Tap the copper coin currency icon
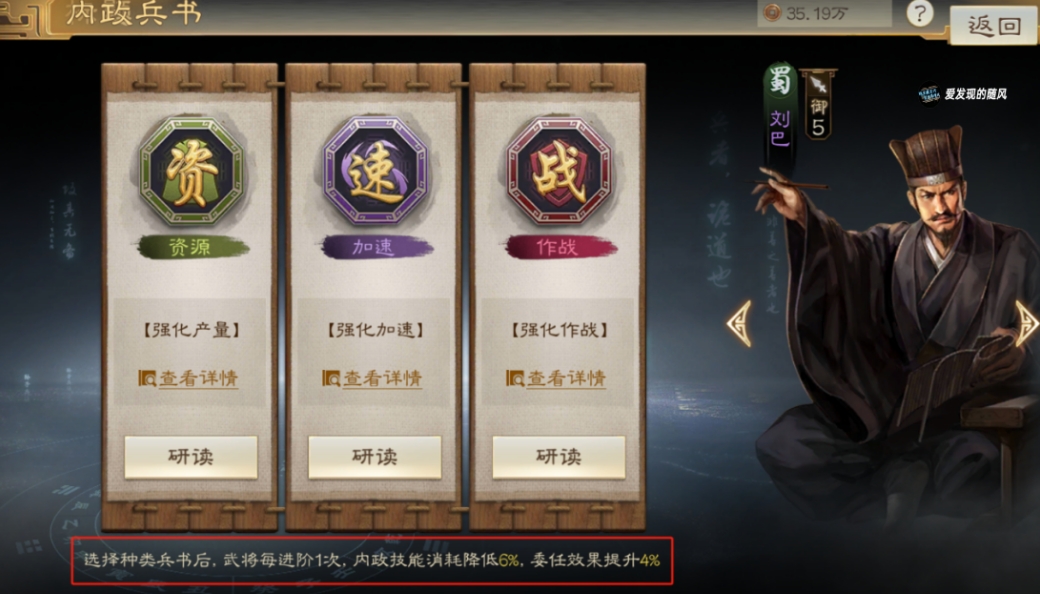 coord(772,13)
